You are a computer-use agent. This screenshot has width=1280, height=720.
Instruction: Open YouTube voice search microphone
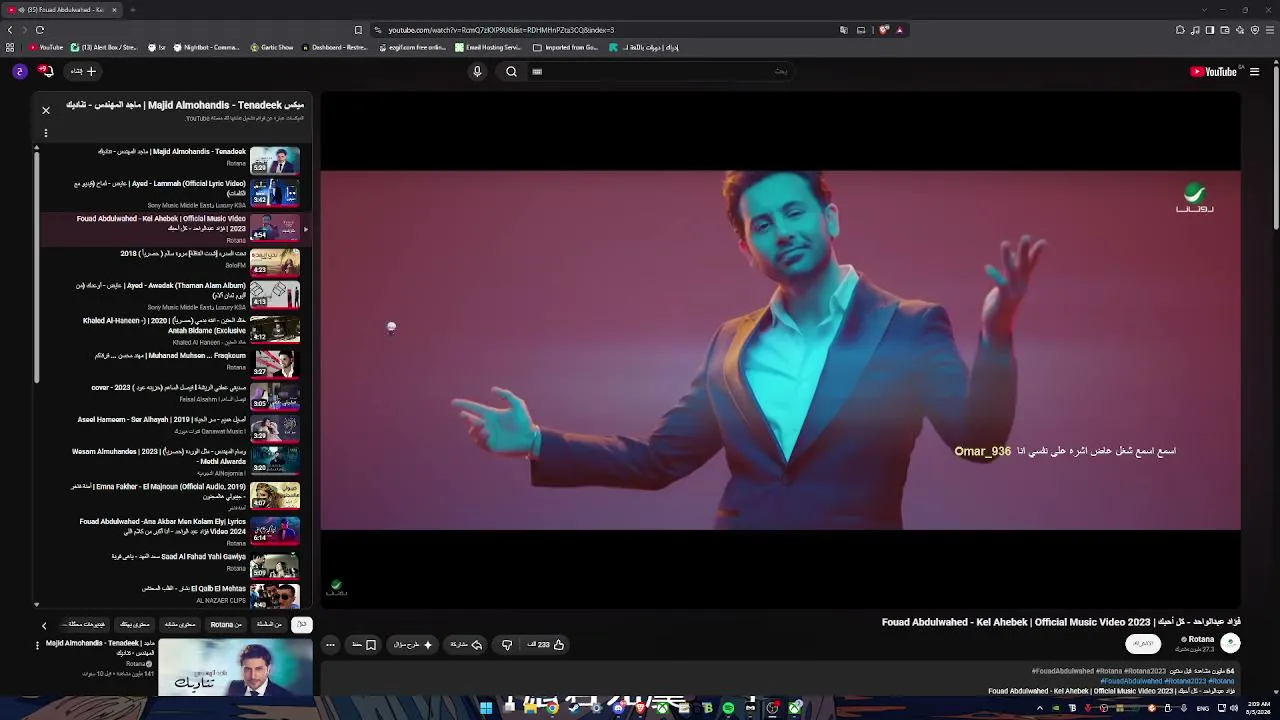point(477,71)
